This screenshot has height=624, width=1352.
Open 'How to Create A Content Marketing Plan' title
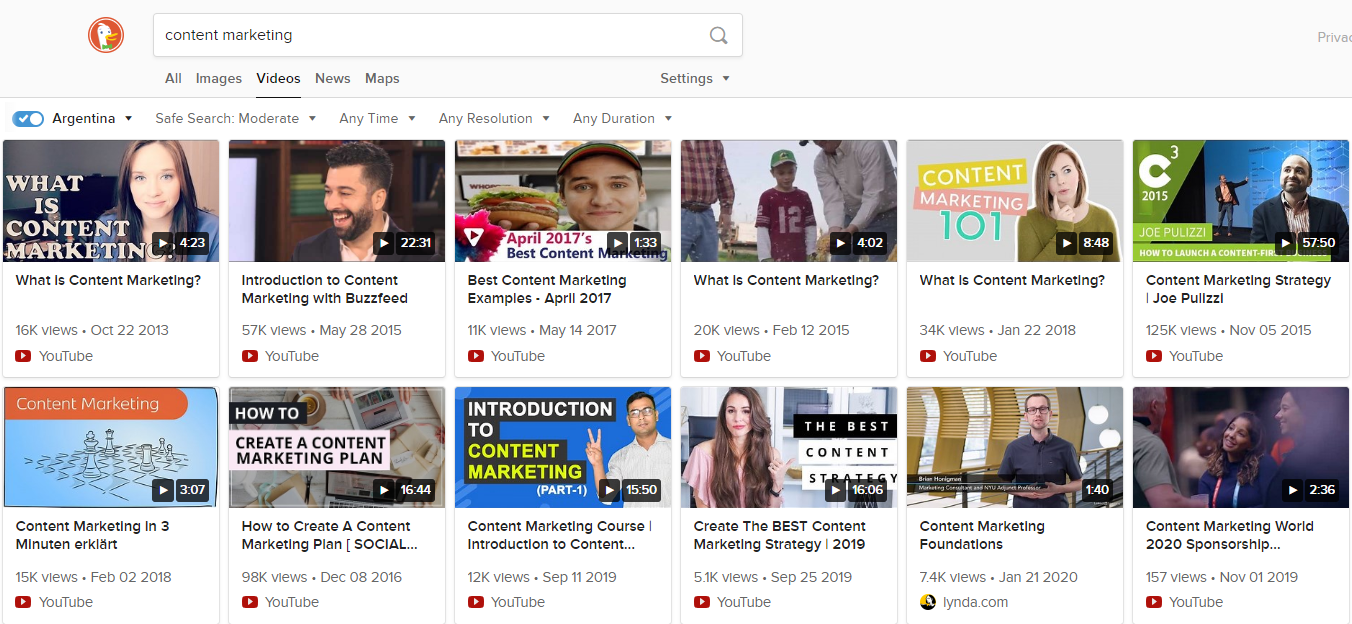pos(329,535)
